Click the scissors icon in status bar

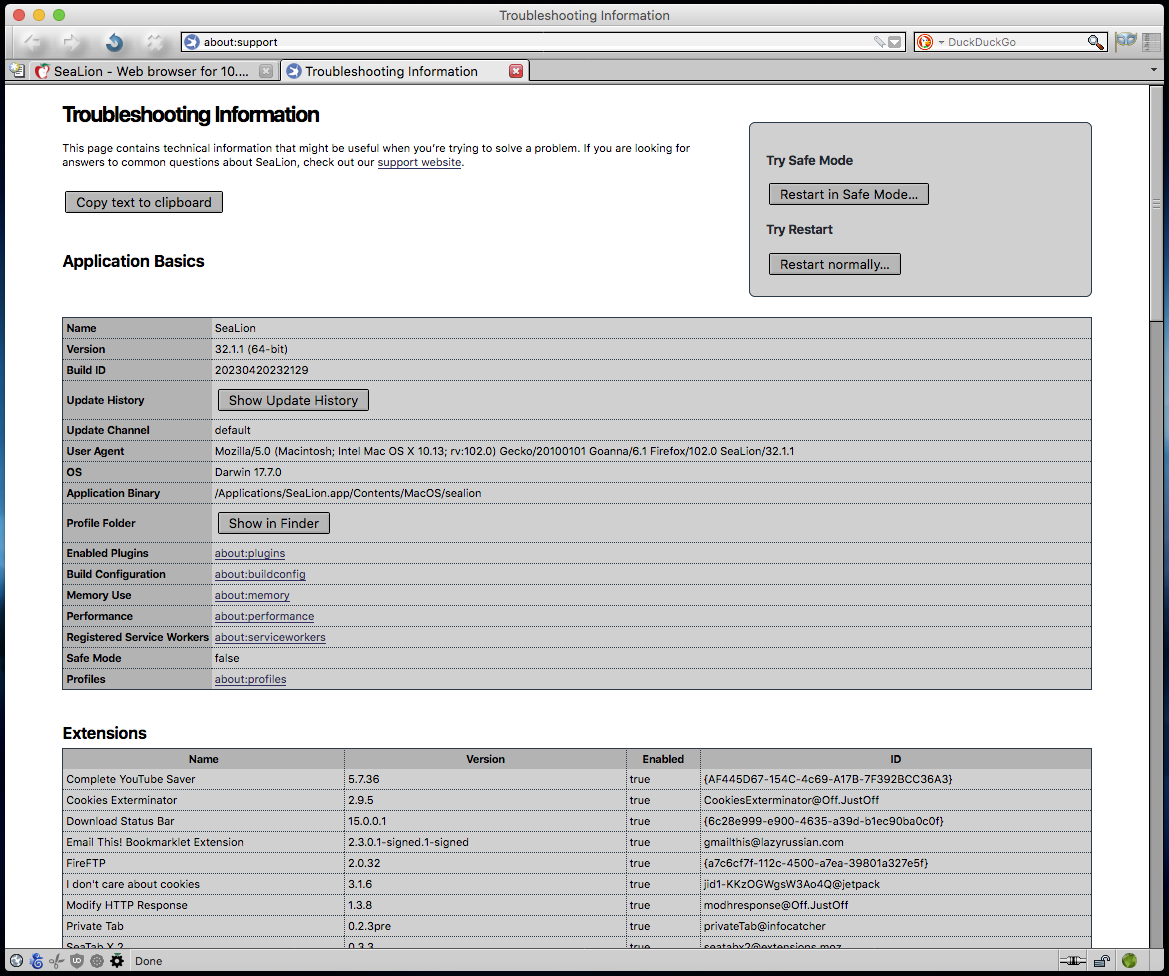coord(57,960)
